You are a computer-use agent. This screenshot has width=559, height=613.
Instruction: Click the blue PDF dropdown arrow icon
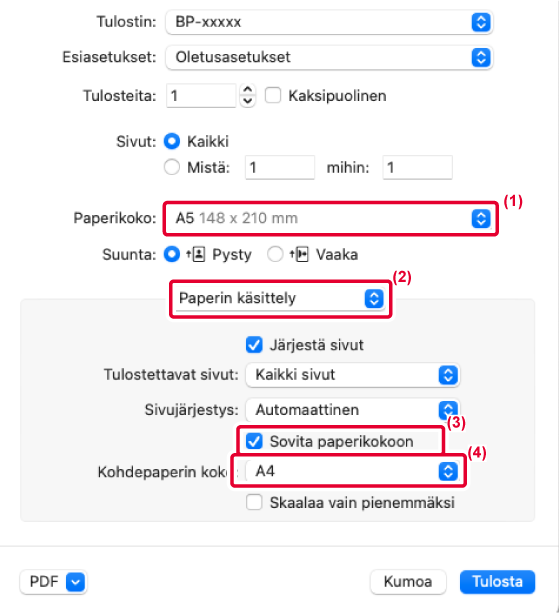(x=75, y=582)
